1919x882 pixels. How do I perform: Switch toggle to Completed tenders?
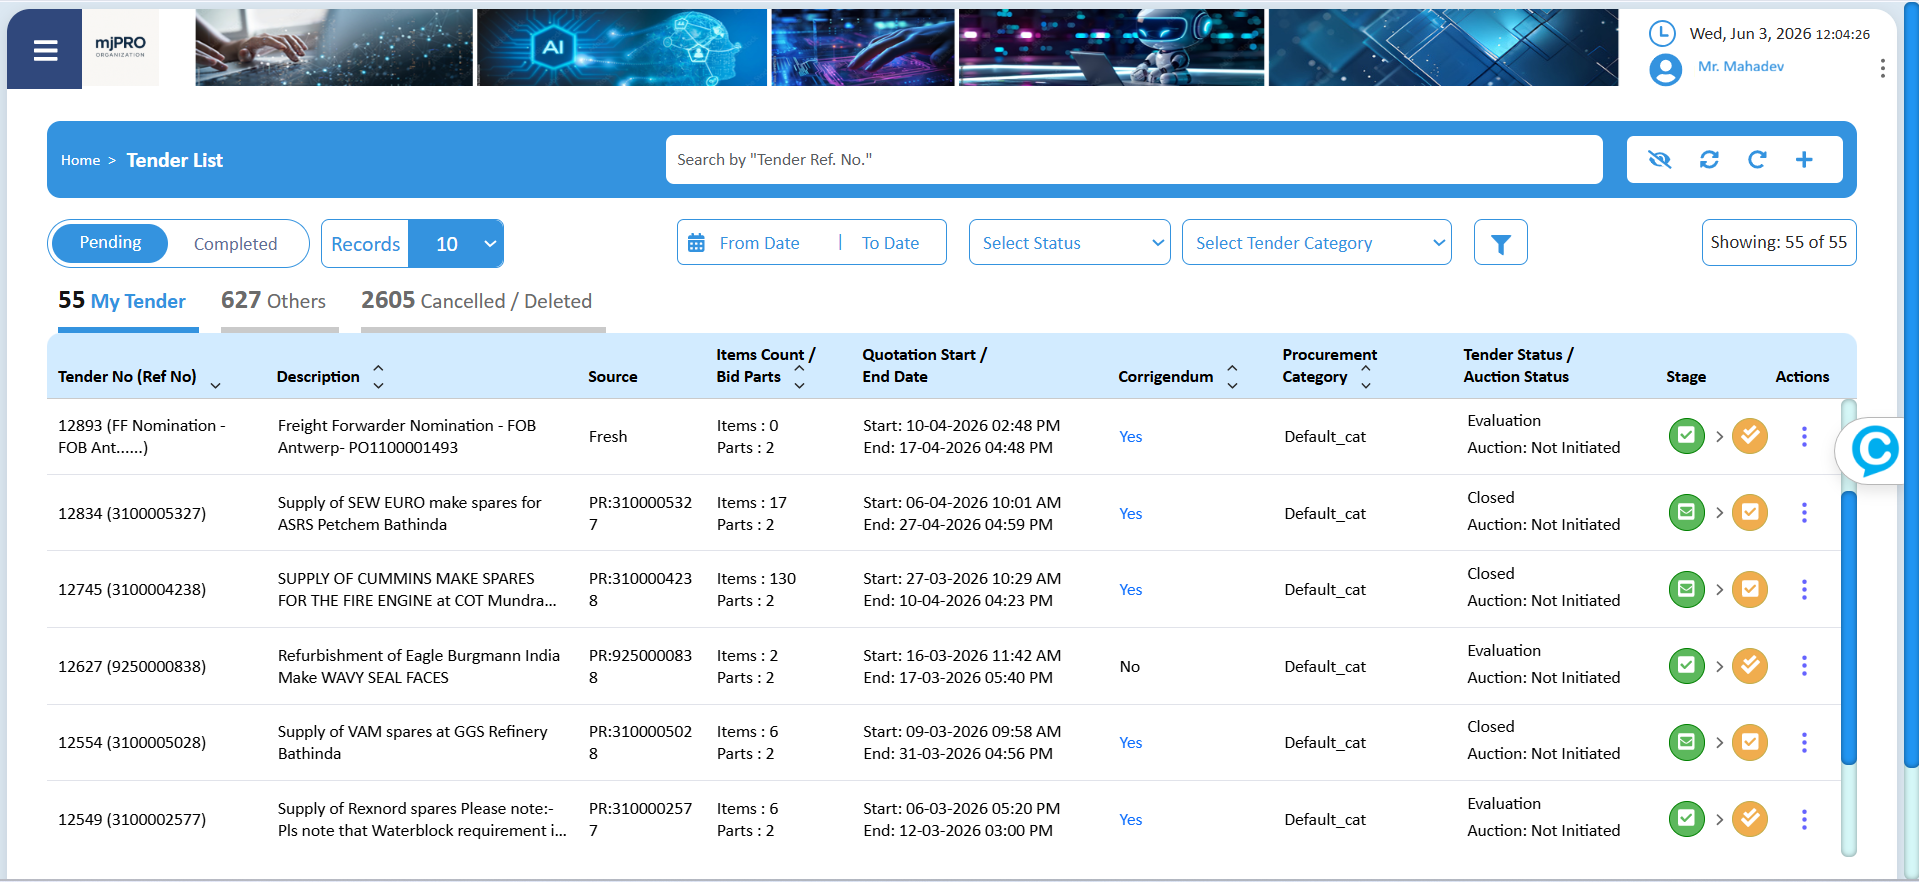[235, 244]
